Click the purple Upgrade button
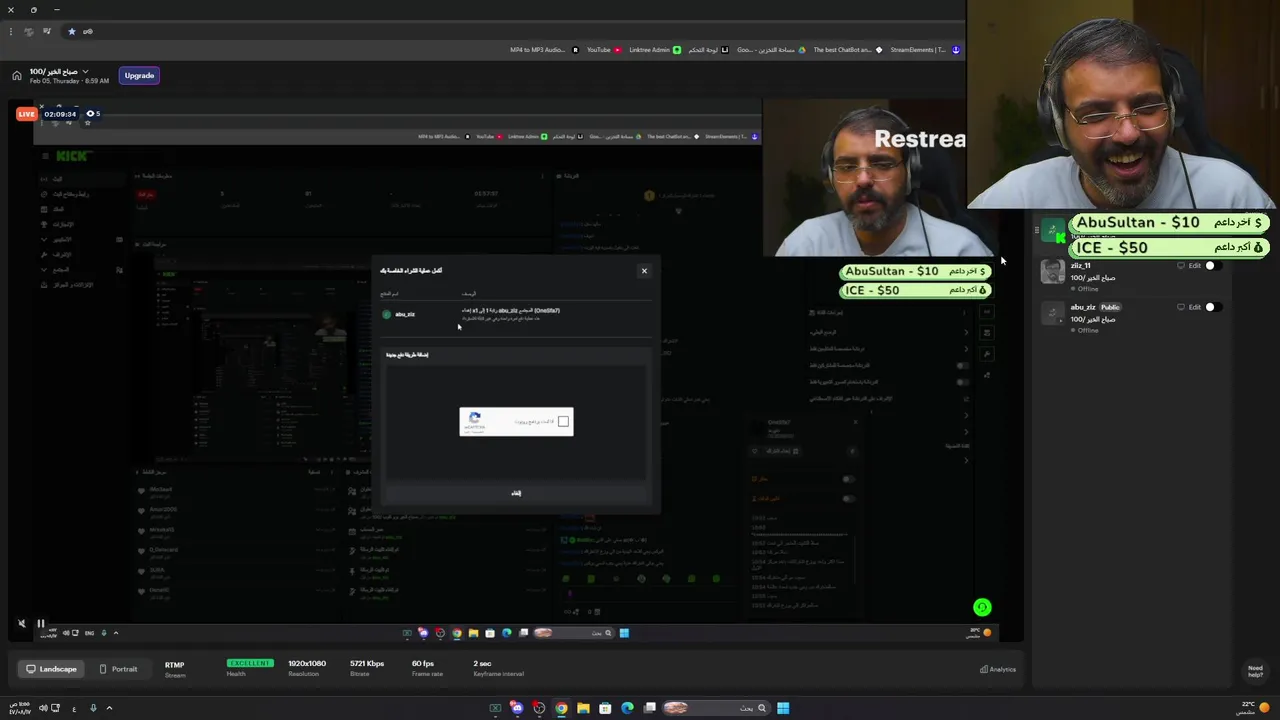 [139, 76]
